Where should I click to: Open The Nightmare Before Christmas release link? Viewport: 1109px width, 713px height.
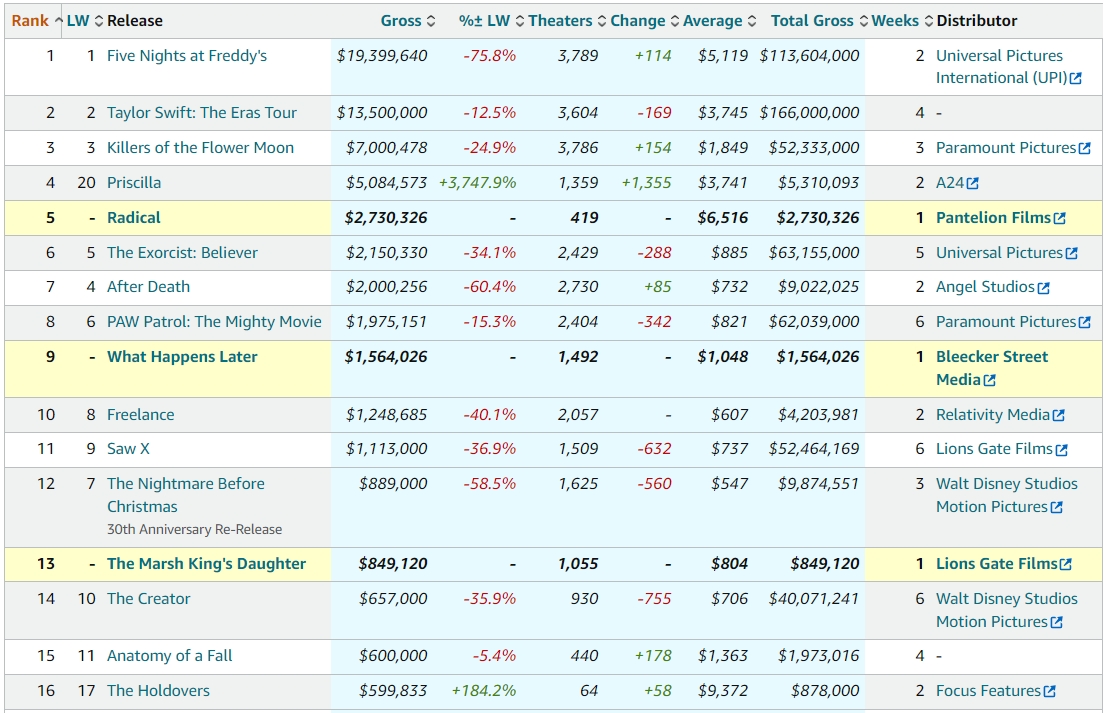(186, 495)
